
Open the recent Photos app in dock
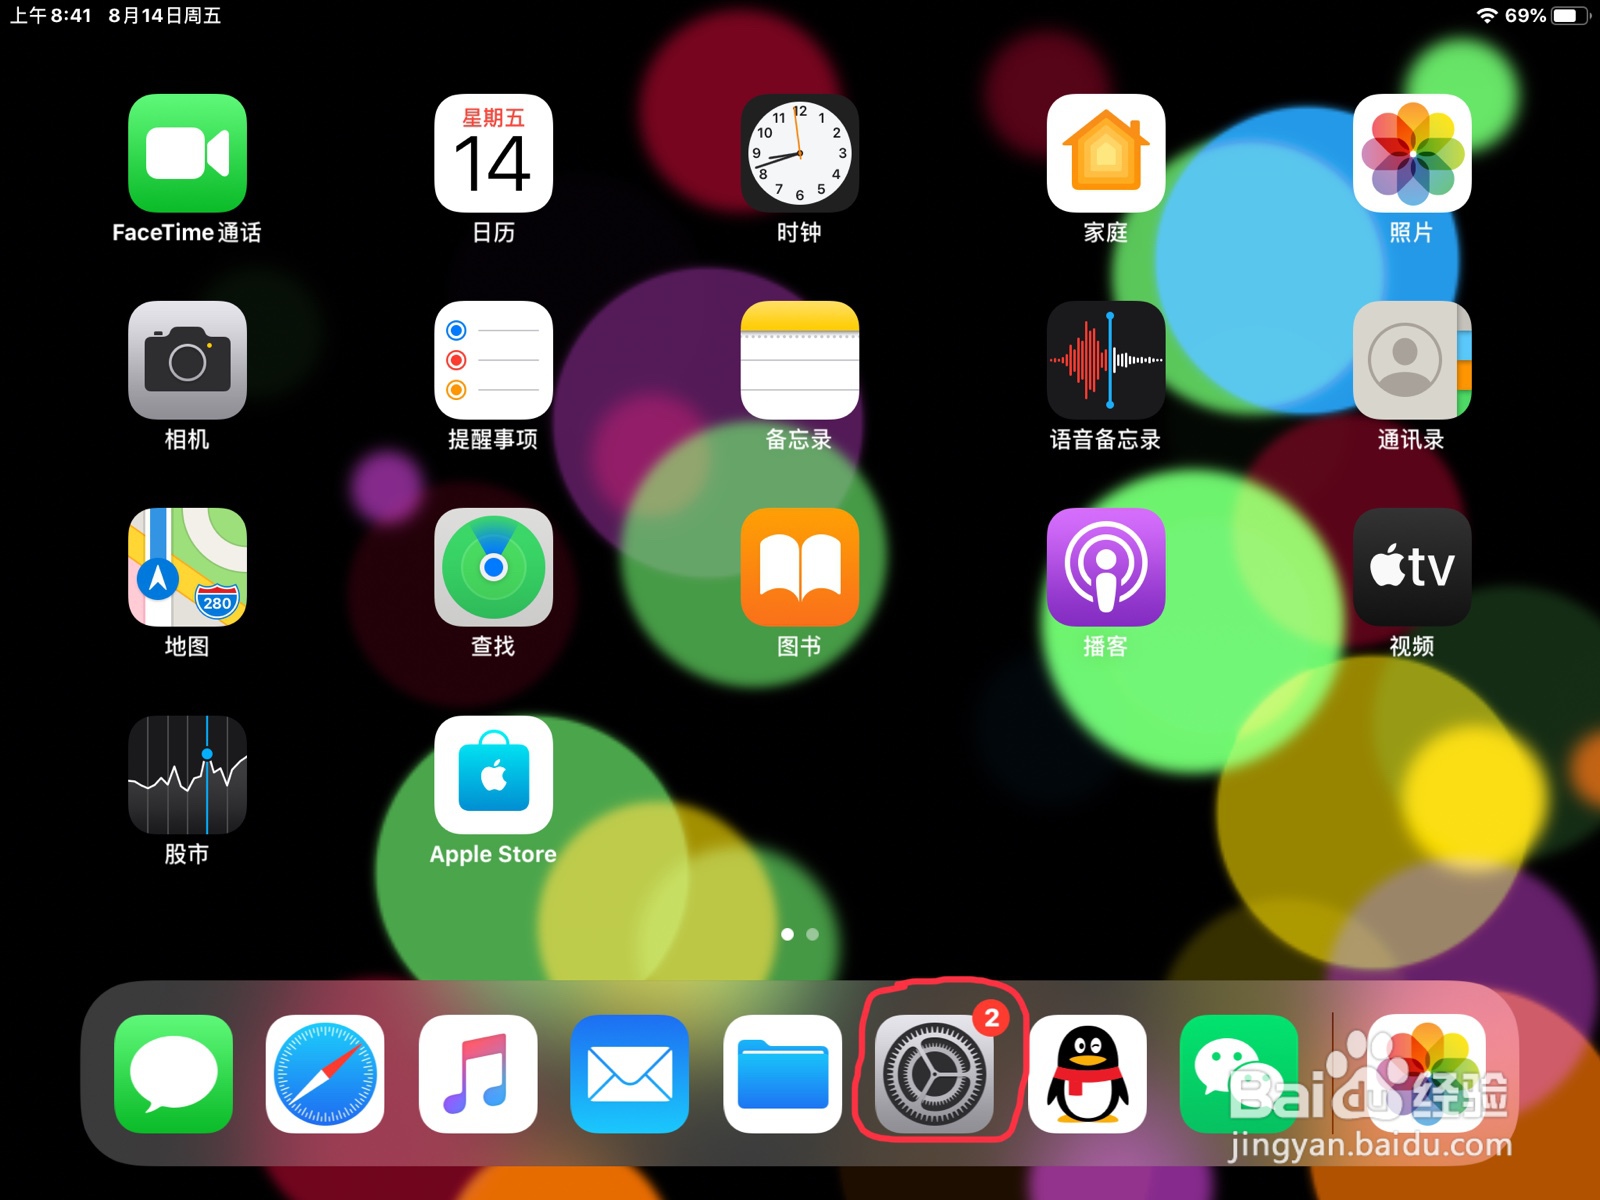point(1426,1074)
